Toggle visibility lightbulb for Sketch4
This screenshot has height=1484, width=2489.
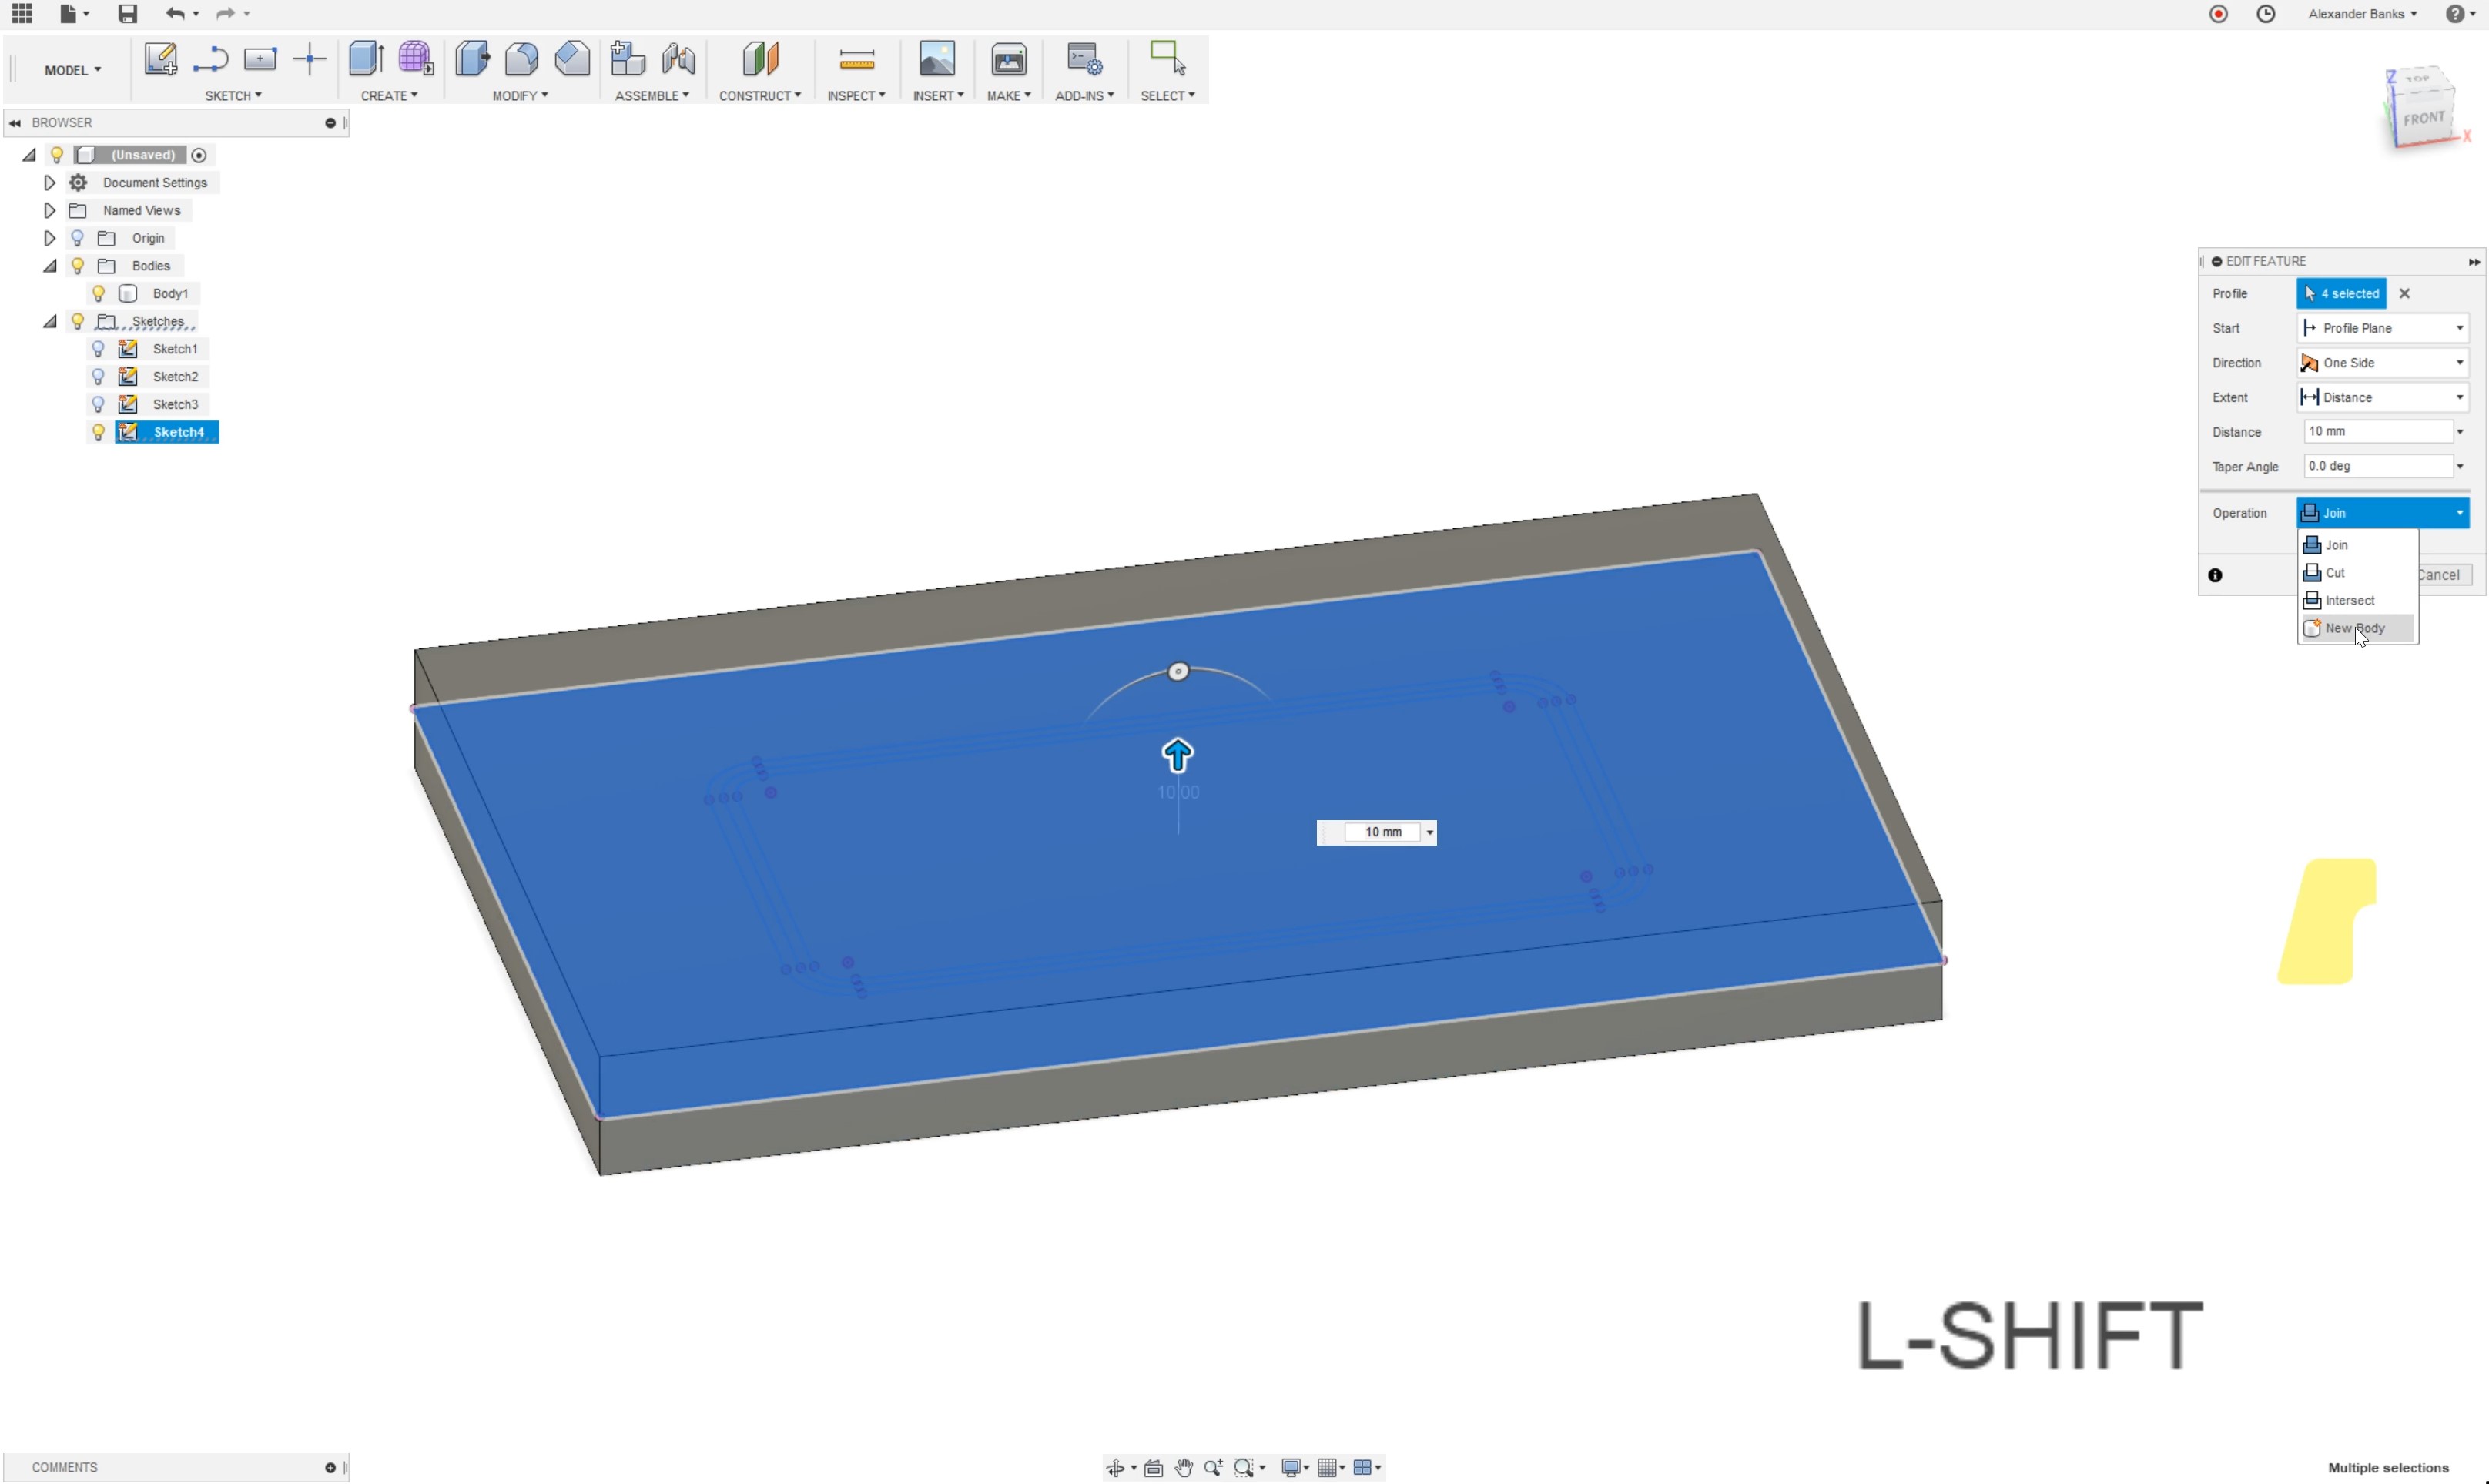click(x=98, y=432)
